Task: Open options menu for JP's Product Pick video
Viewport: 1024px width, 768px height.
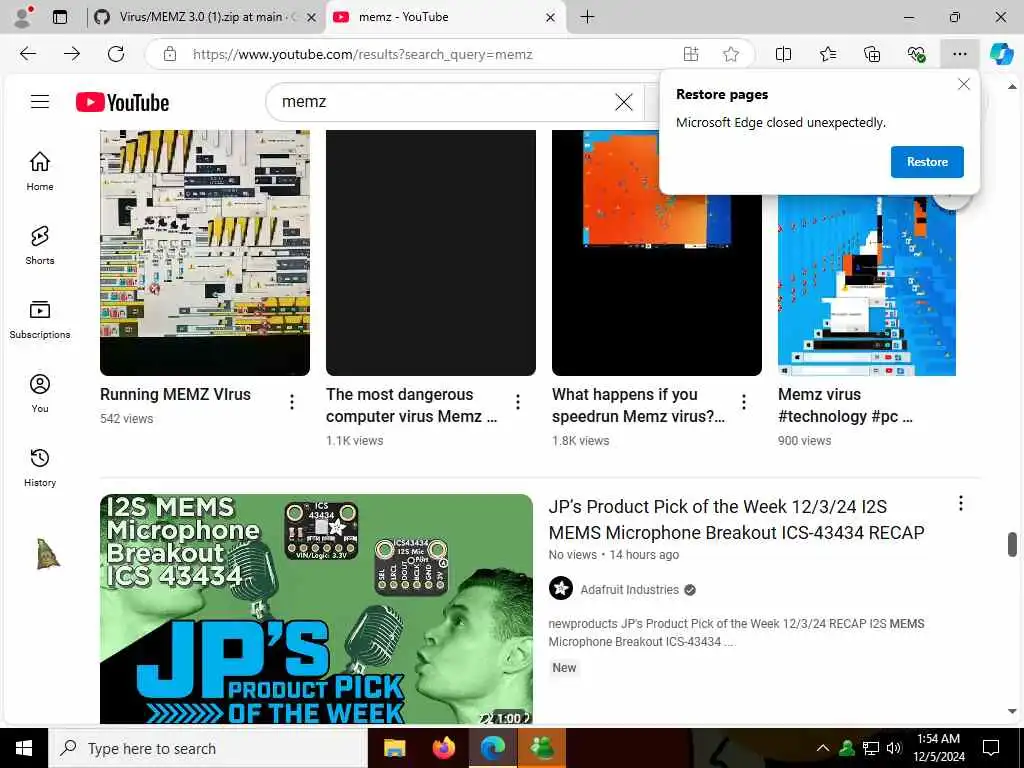Action: click(x=961, y=503)
